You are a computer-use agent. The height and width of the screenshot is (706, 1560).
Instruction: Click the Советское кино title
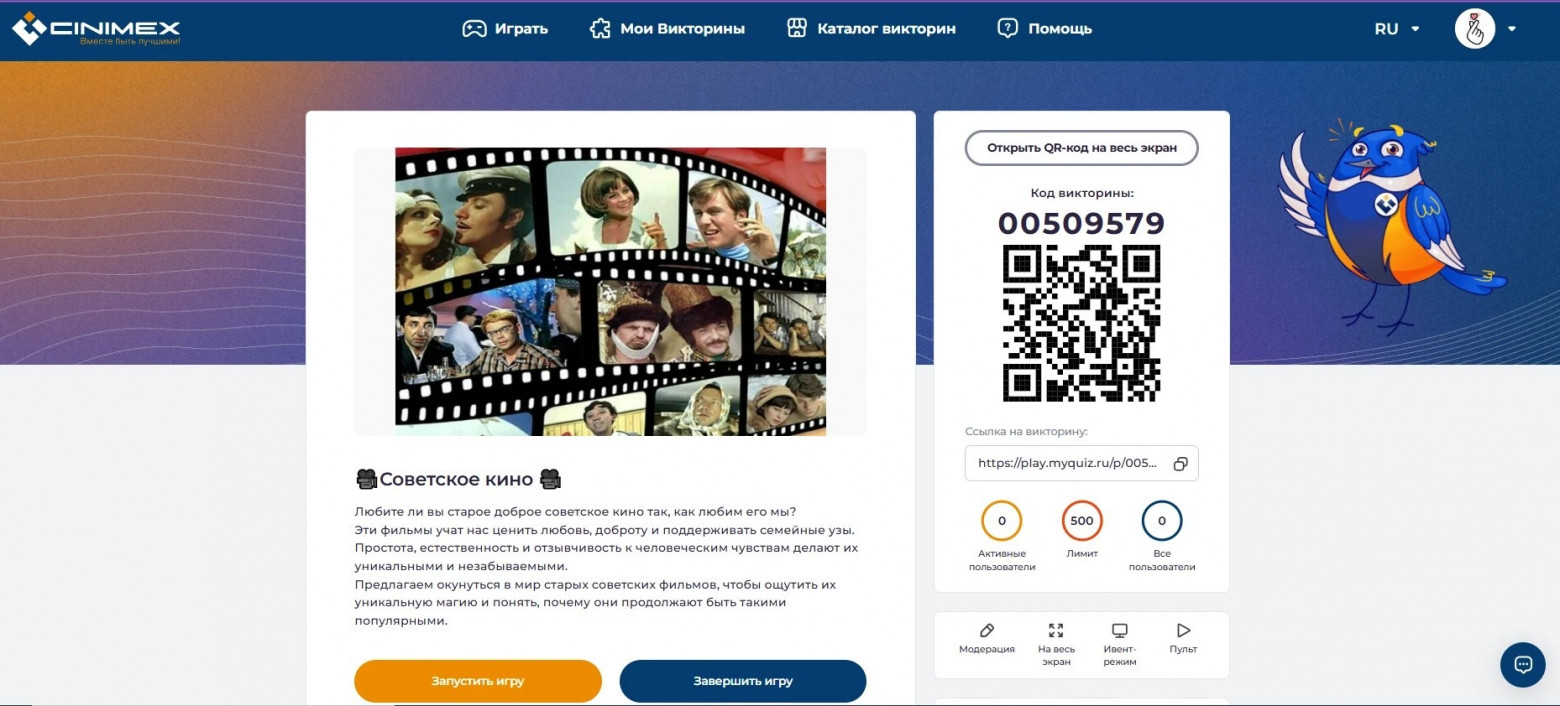(458, 479)
